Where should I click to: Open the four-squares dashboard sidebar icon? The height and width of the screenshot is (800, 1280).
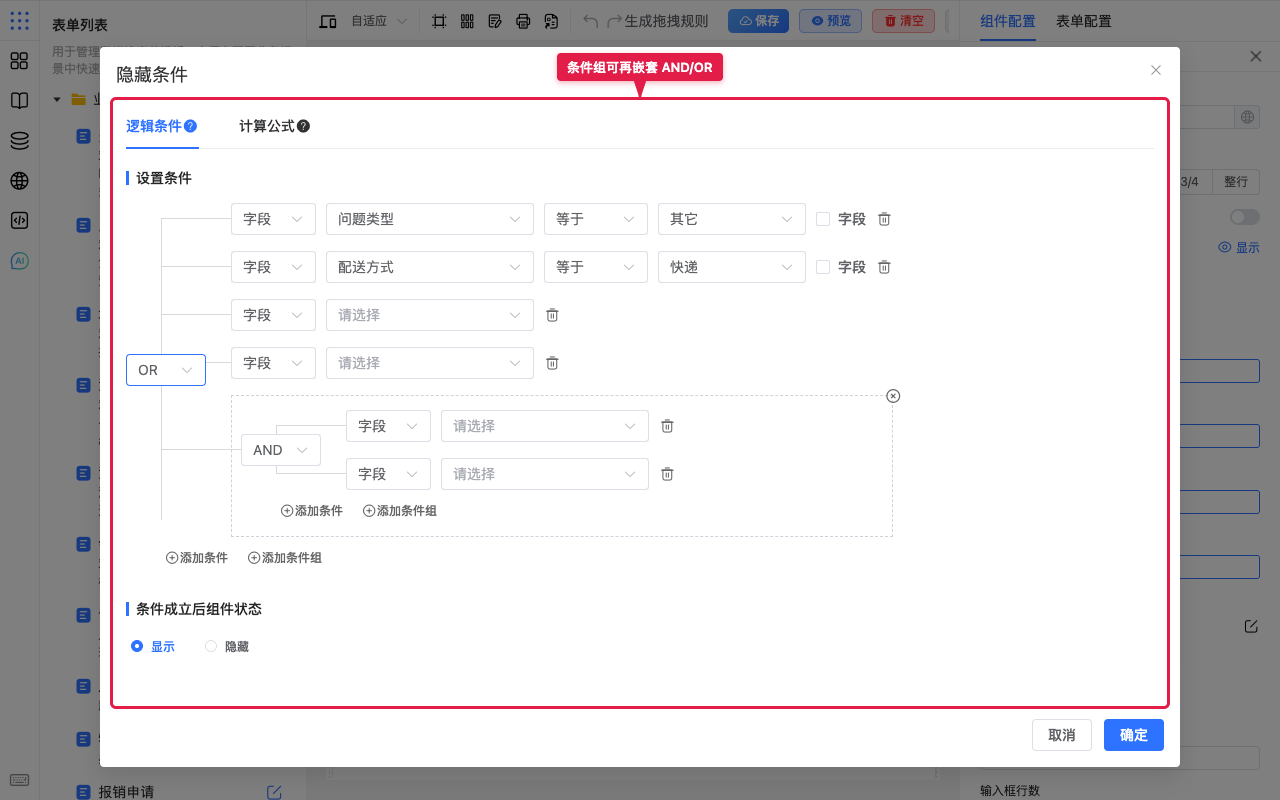point(19,61)
